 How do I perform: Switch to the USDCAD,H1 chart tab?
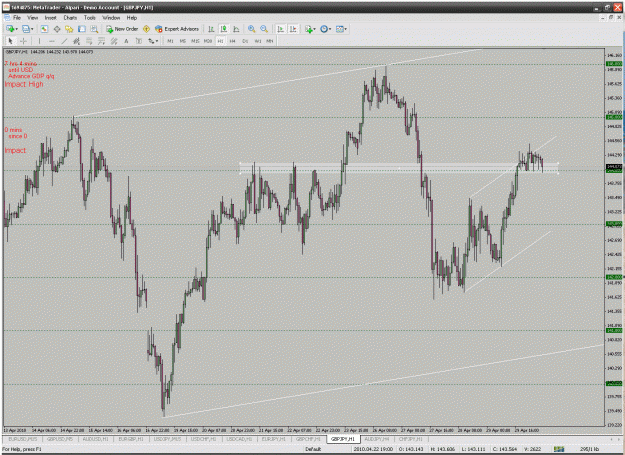click(x=239, y=439)
